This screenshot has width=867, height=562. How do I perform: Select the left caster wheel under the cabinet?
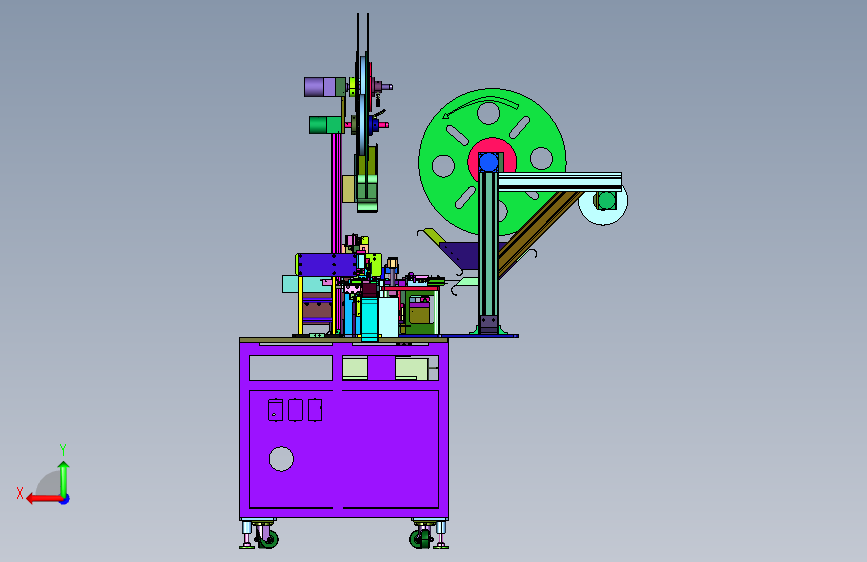[x=269, y=539]
